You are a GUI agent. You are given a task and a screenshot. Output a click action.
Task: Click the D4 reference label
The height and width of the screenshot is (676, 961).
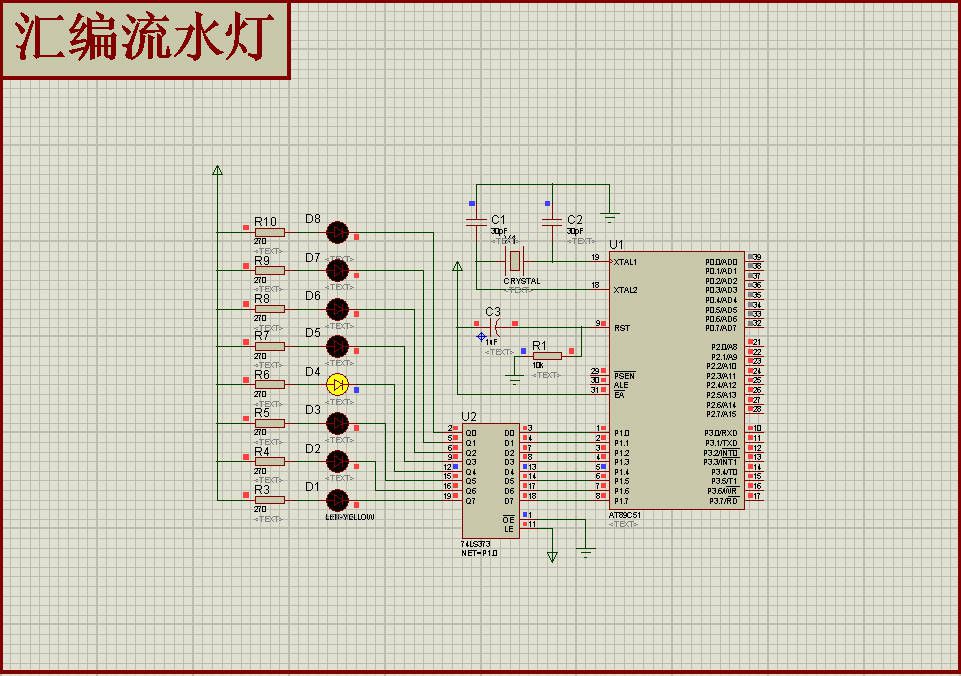pyautogui.click(x=313, y=371)
